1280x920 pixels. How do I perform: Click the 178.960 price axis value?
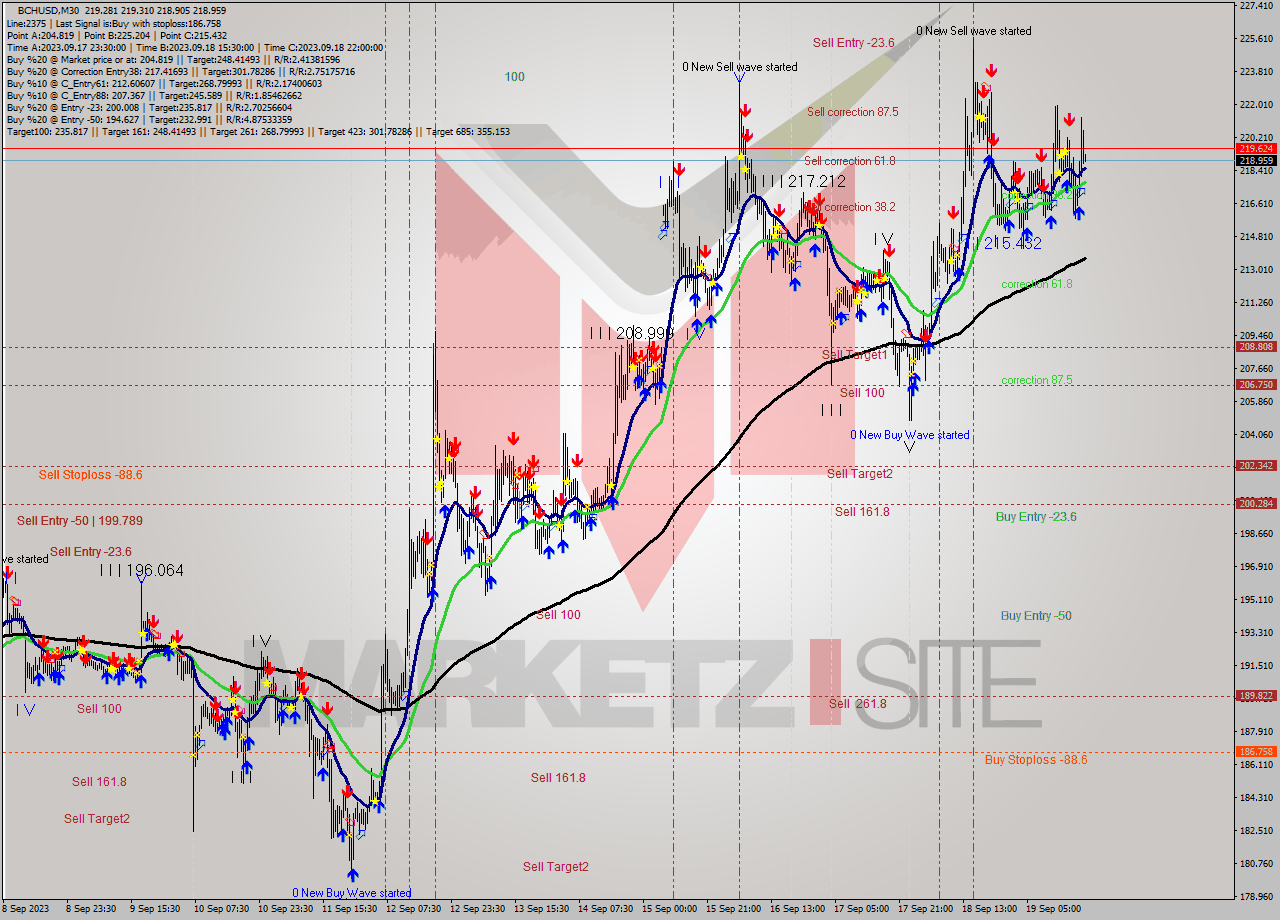pyautogui.click(x=1256, y=897)
